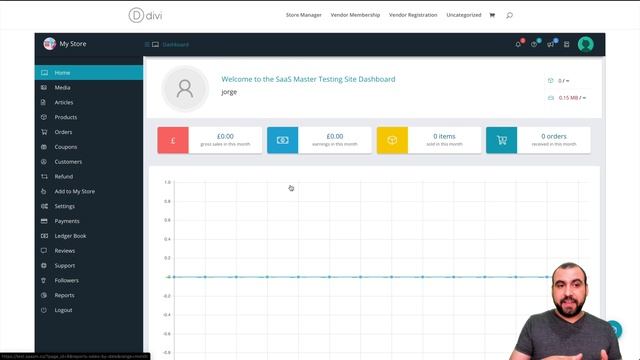This screenshot has width=640, height=360.
Task: Click the green user avatar in header
Action: point(586,44)
